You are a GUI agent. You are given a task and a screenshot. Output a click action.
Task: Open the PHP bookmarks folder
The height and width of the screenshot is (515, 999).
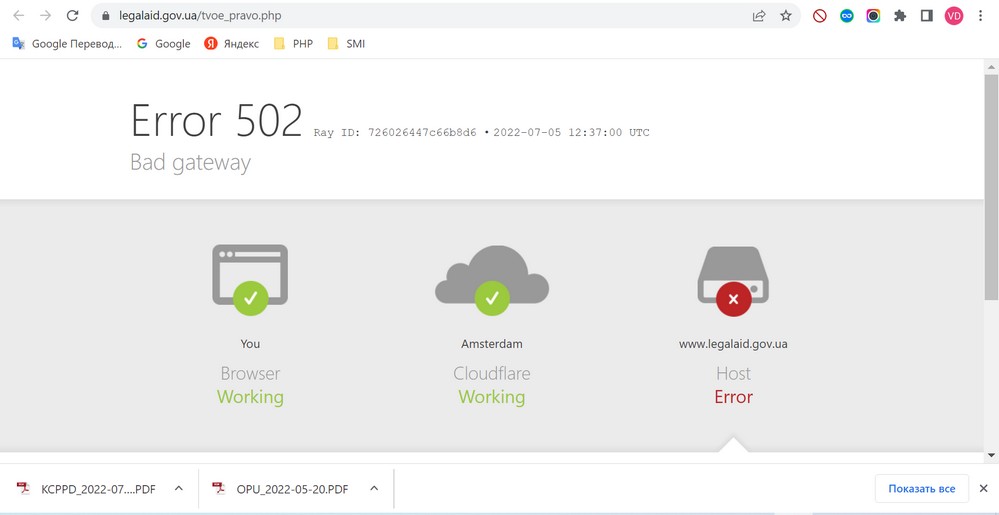point(294,43)
